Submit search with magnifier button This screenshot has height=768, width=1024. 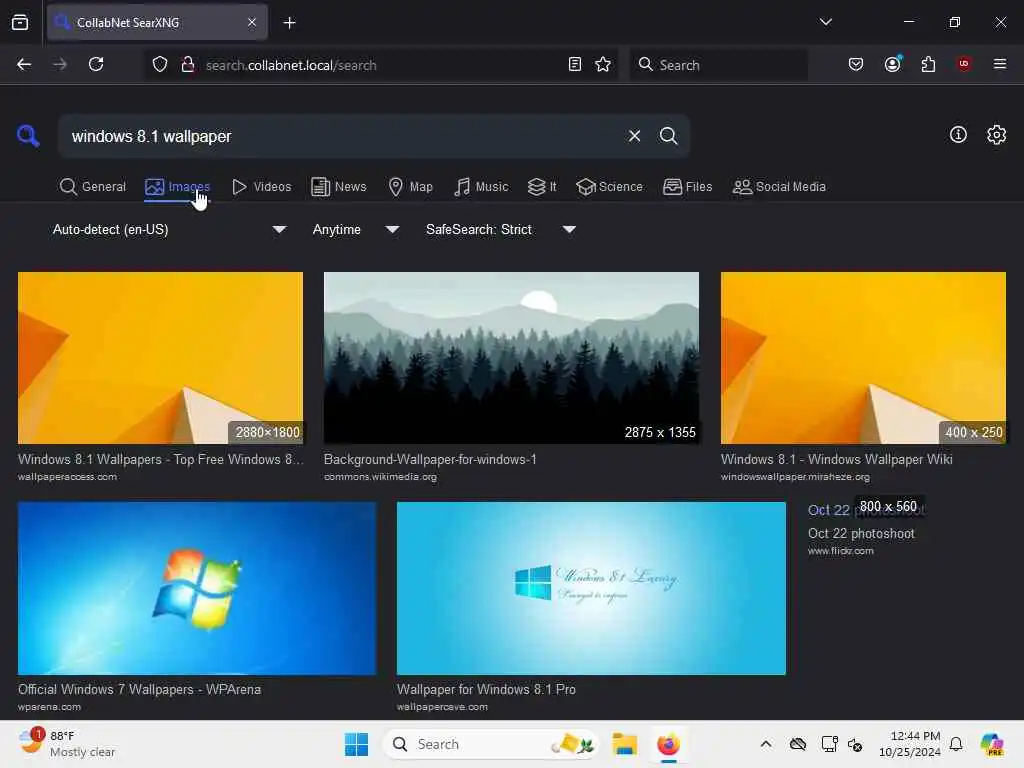pos(668,136)
